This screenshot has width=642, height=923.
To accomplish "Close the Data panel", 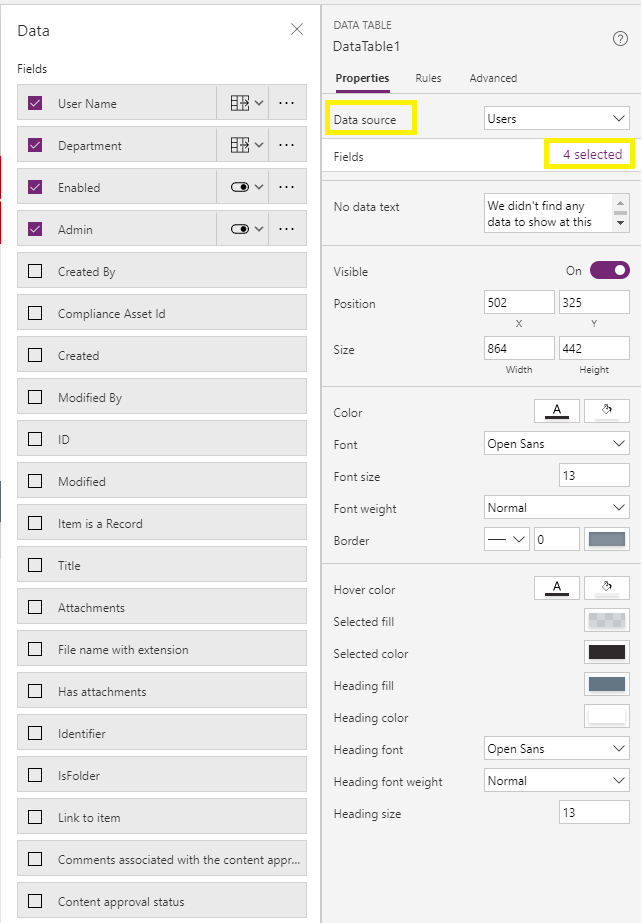I will click(x=297, y=29).
